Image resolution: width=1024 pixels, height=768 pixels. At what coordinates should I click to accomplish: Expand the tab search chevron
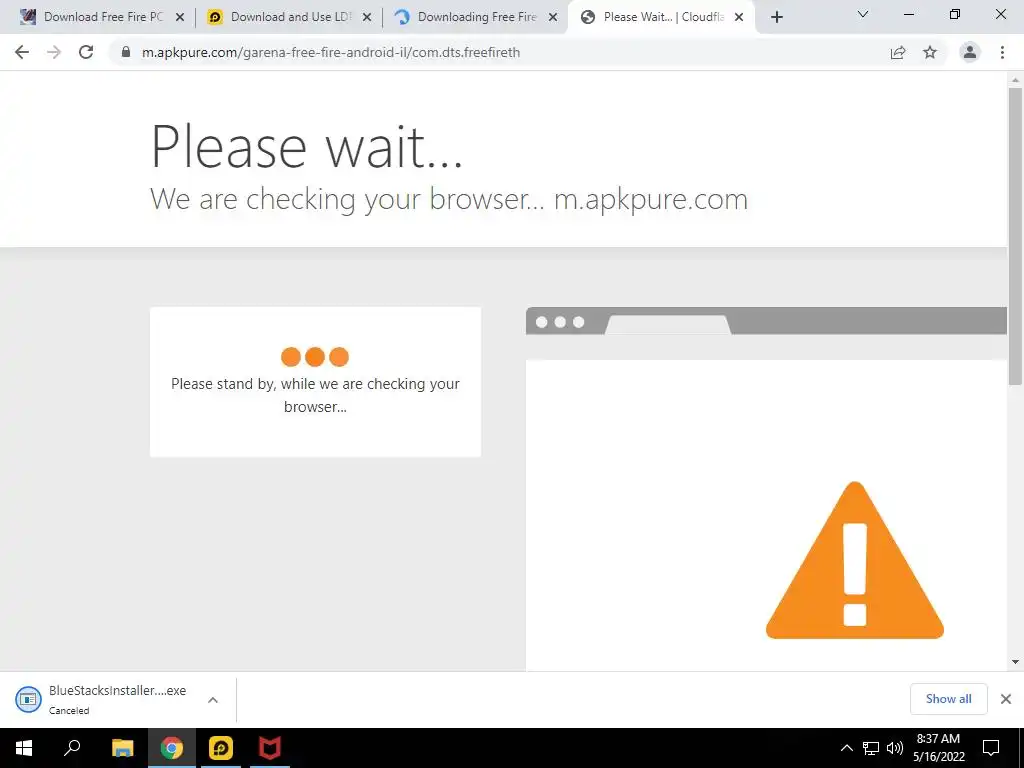[863, 14]
